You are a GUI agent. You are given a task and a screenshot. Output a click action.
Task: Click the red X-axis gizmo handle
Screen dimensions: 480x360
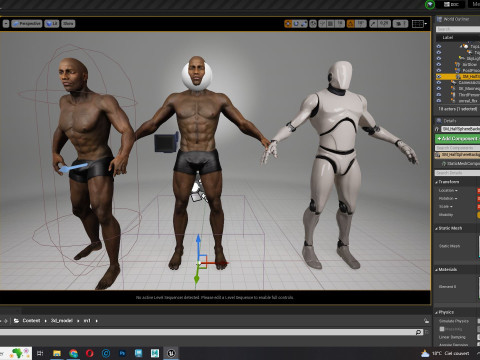[216, 263]
